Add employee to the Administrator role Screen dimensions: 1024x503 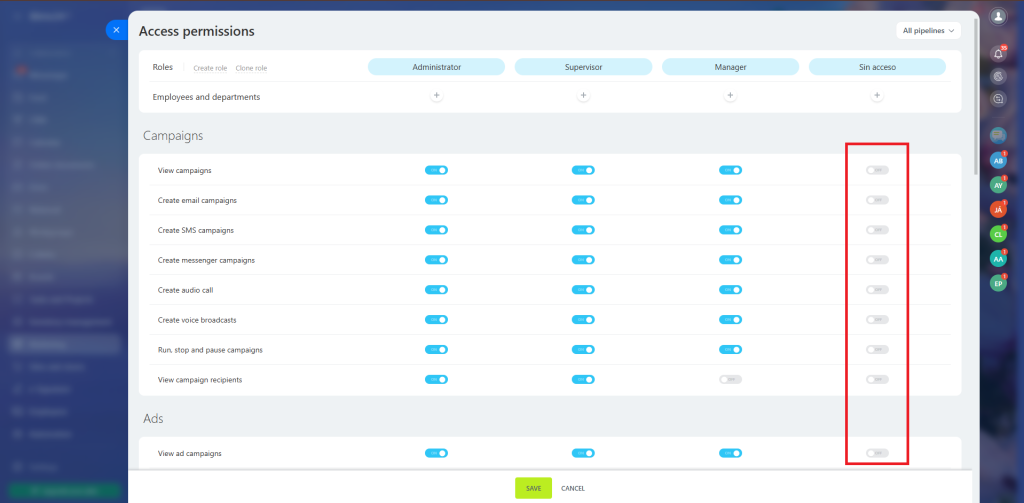click(x=436, y=96)
